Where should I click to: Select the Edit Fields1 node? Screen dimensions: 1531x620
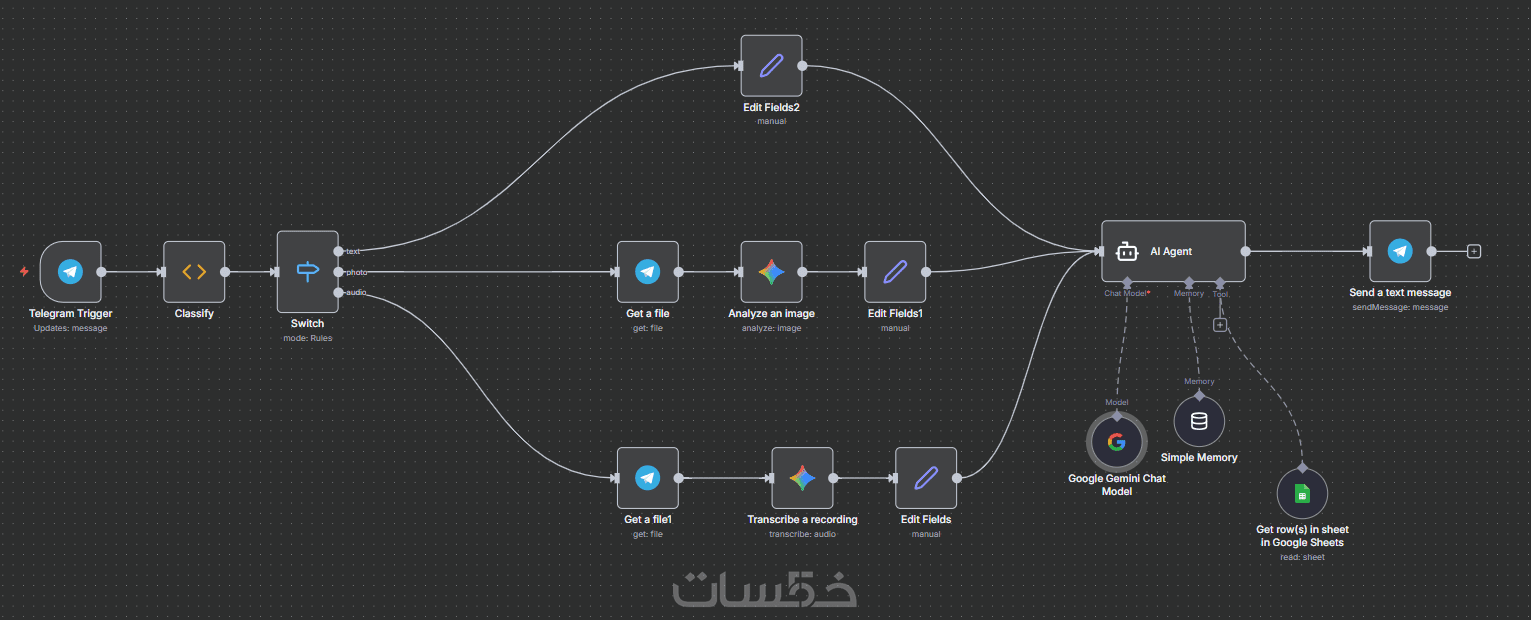pyautogui.click(x=895, y=271)
